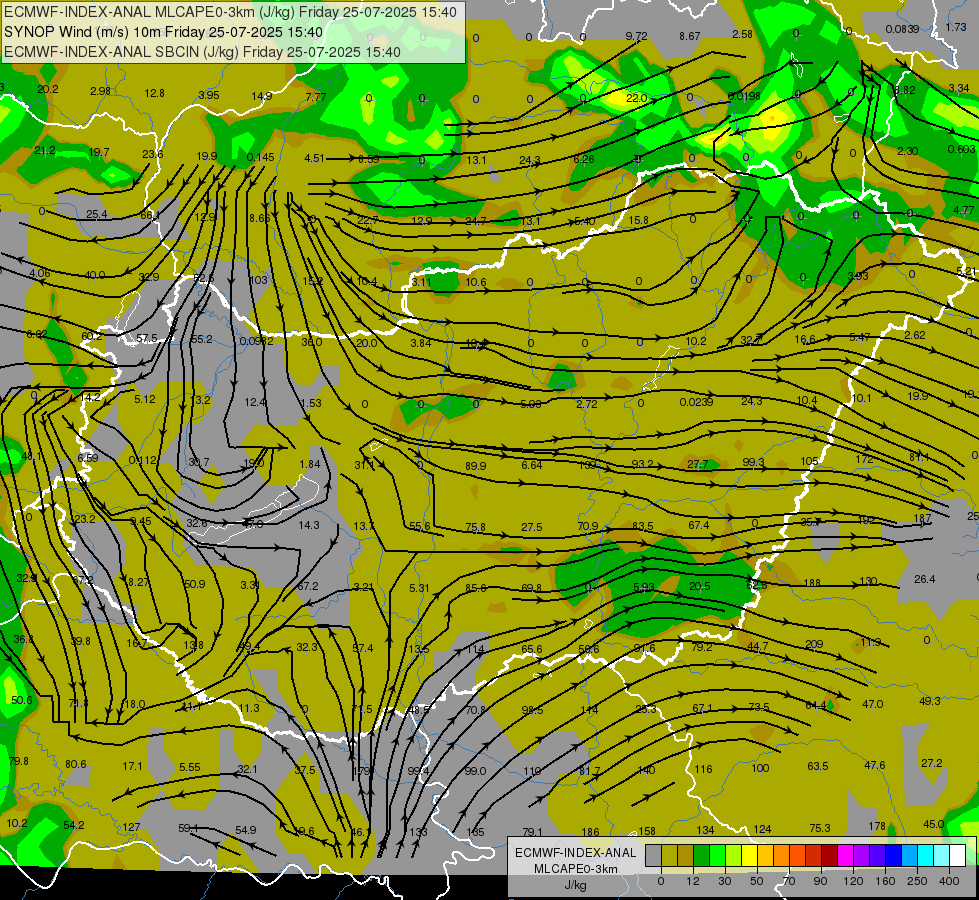The height and width of the screenshot is (900, 979).
Task: Click the map value '75.8'
Action: 476,527
